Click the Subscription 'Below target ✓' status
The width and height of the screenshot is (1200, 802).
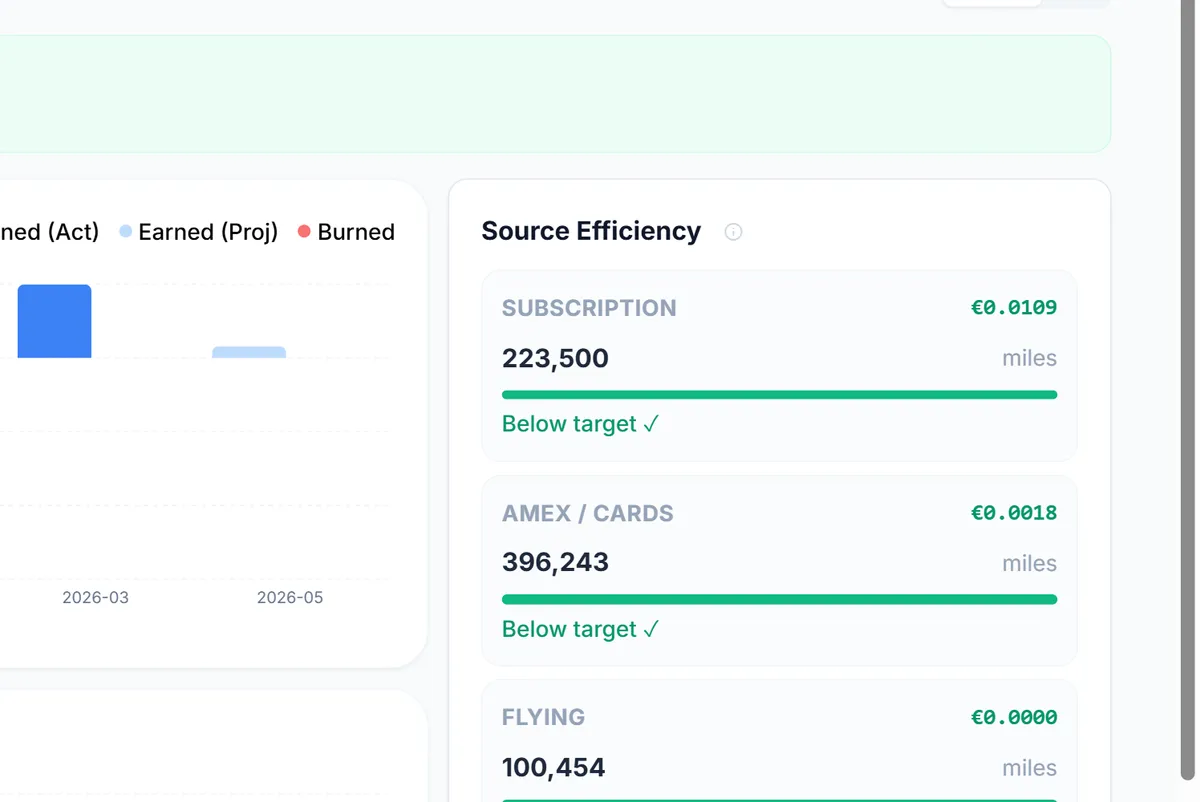tap(580, 424)
